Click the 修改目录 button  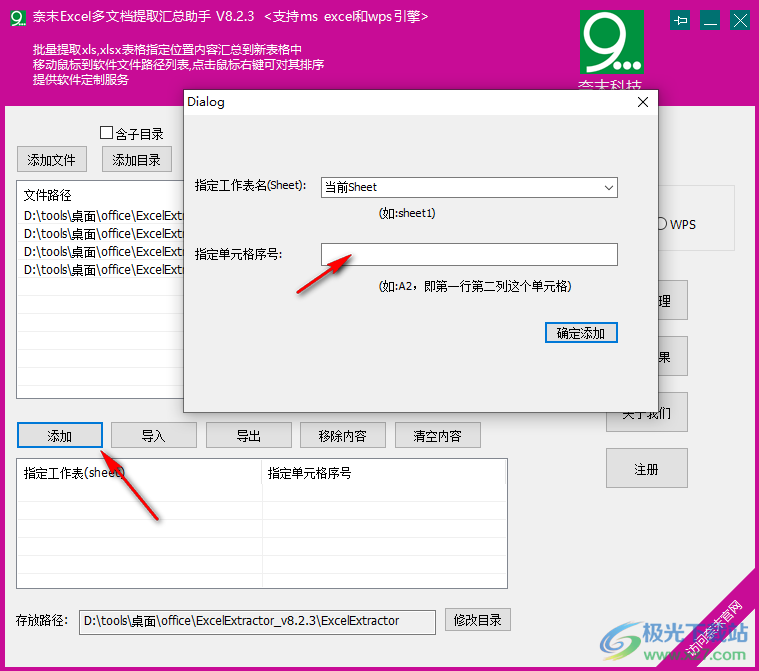tap(478, 620)
